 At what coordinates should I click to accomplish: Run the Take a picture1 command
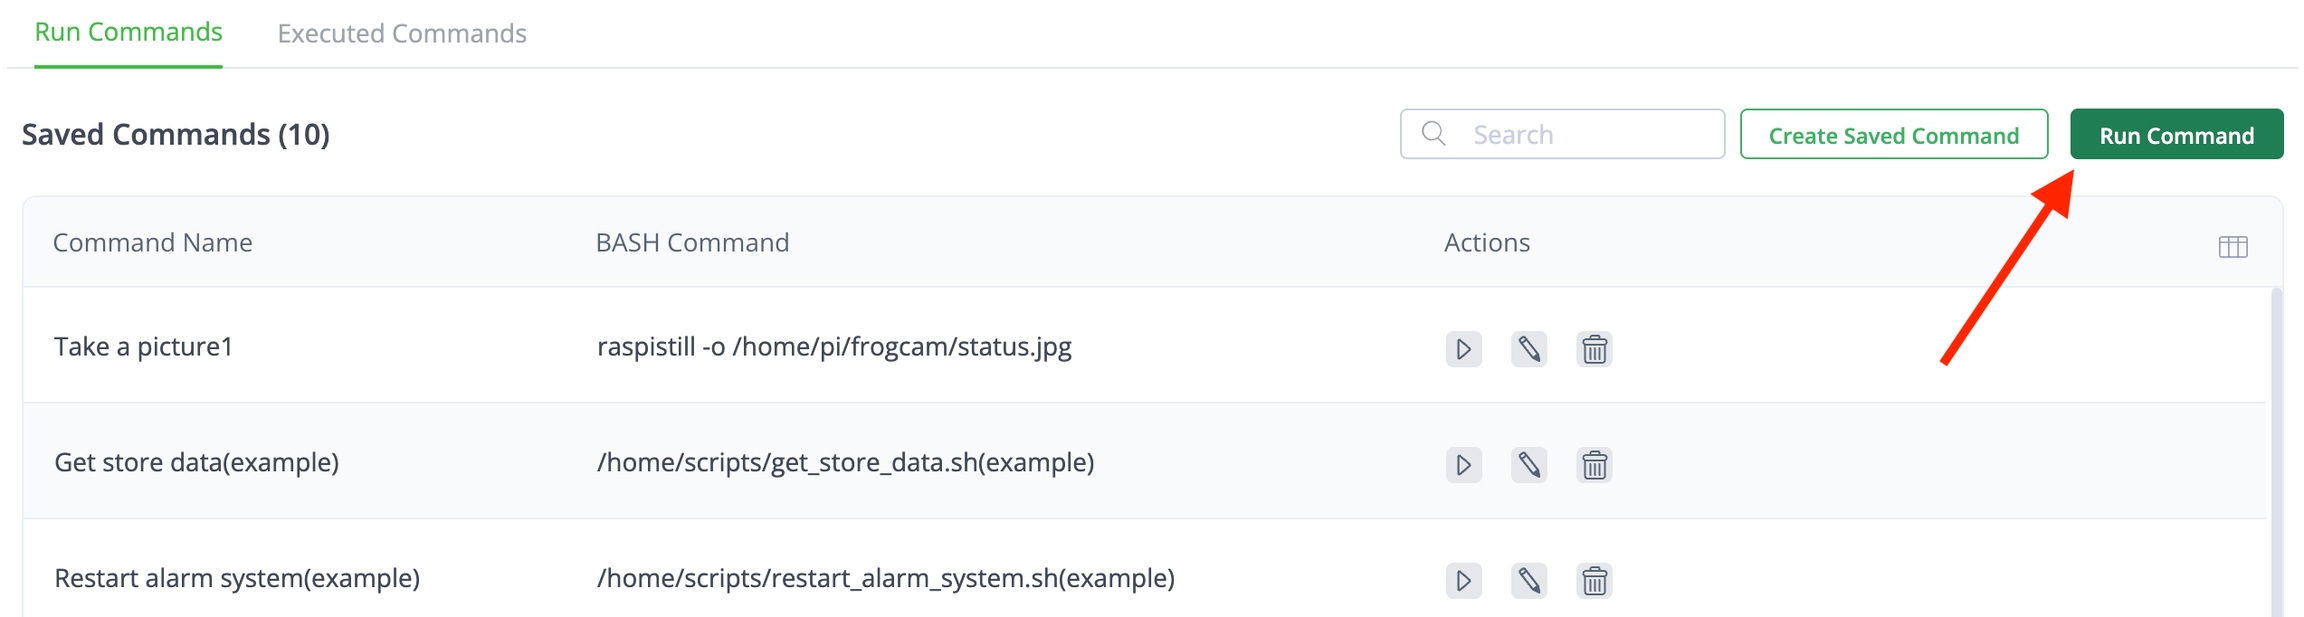1463,349
